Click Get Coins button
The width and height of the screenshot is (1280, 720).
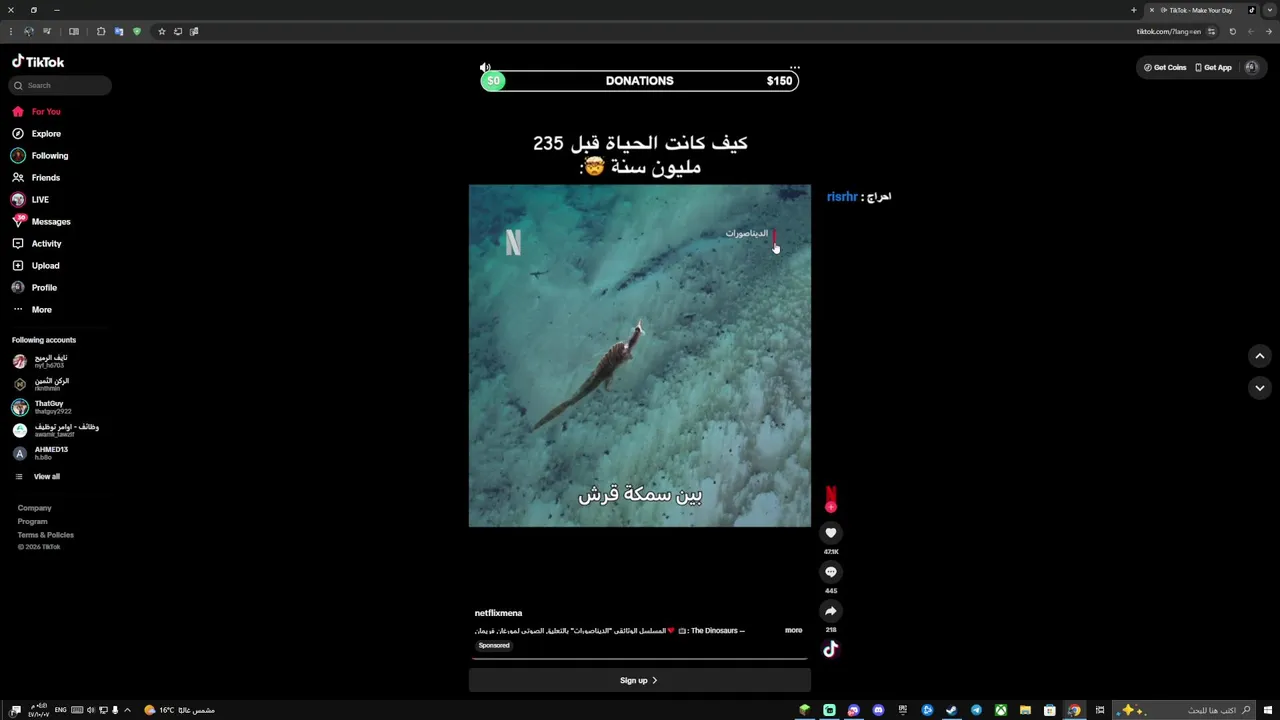pos(1165,67)
